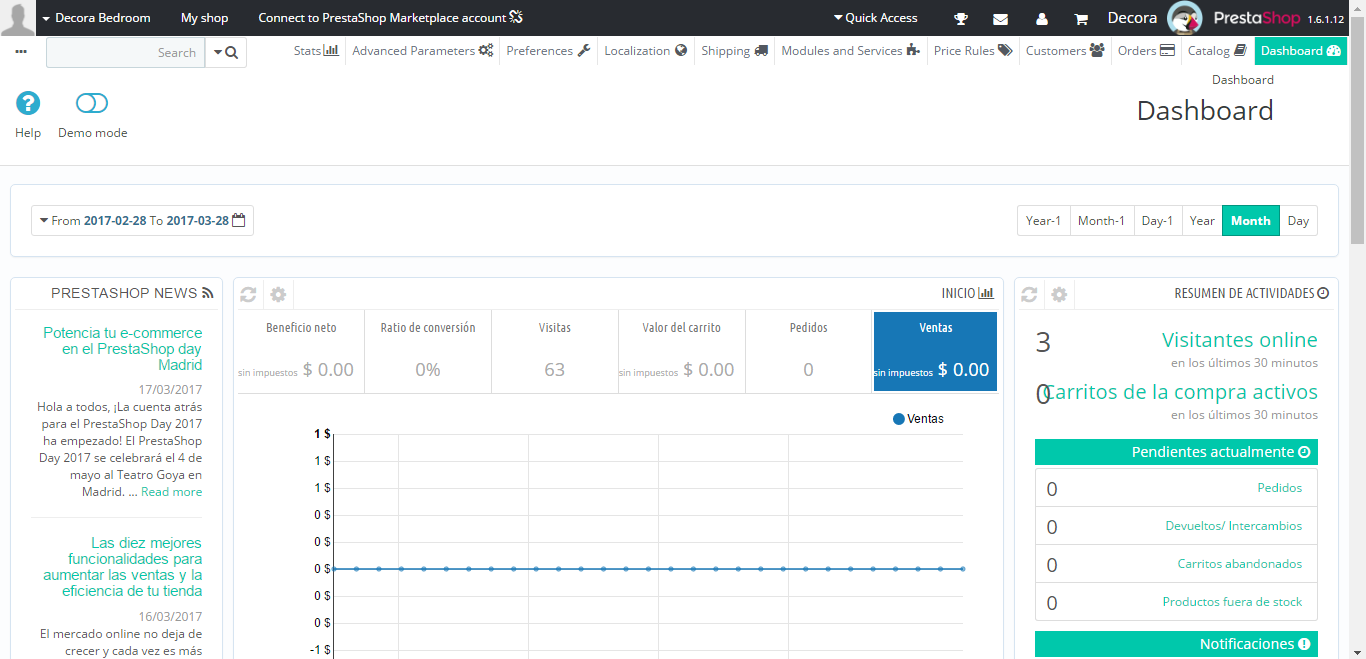Viewport: 1366px width, 659px height.
Task: Open the Help question mark icon
Action: (28, 103)
